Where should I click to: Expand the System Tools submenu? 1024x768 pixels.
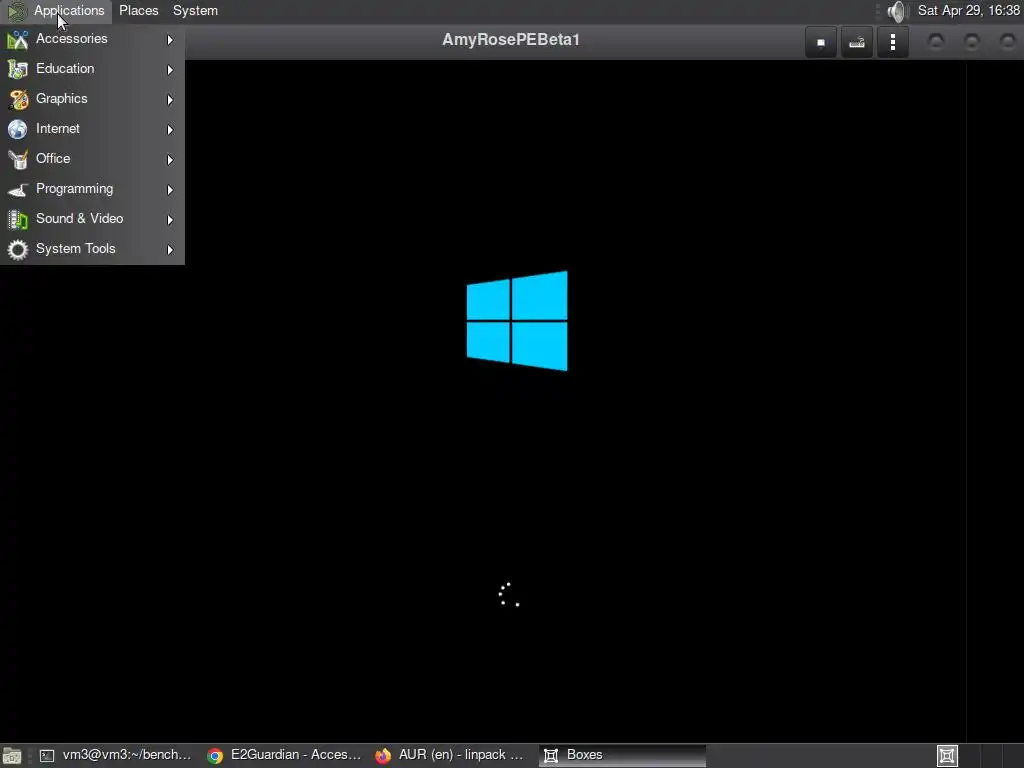click(92, 249)
